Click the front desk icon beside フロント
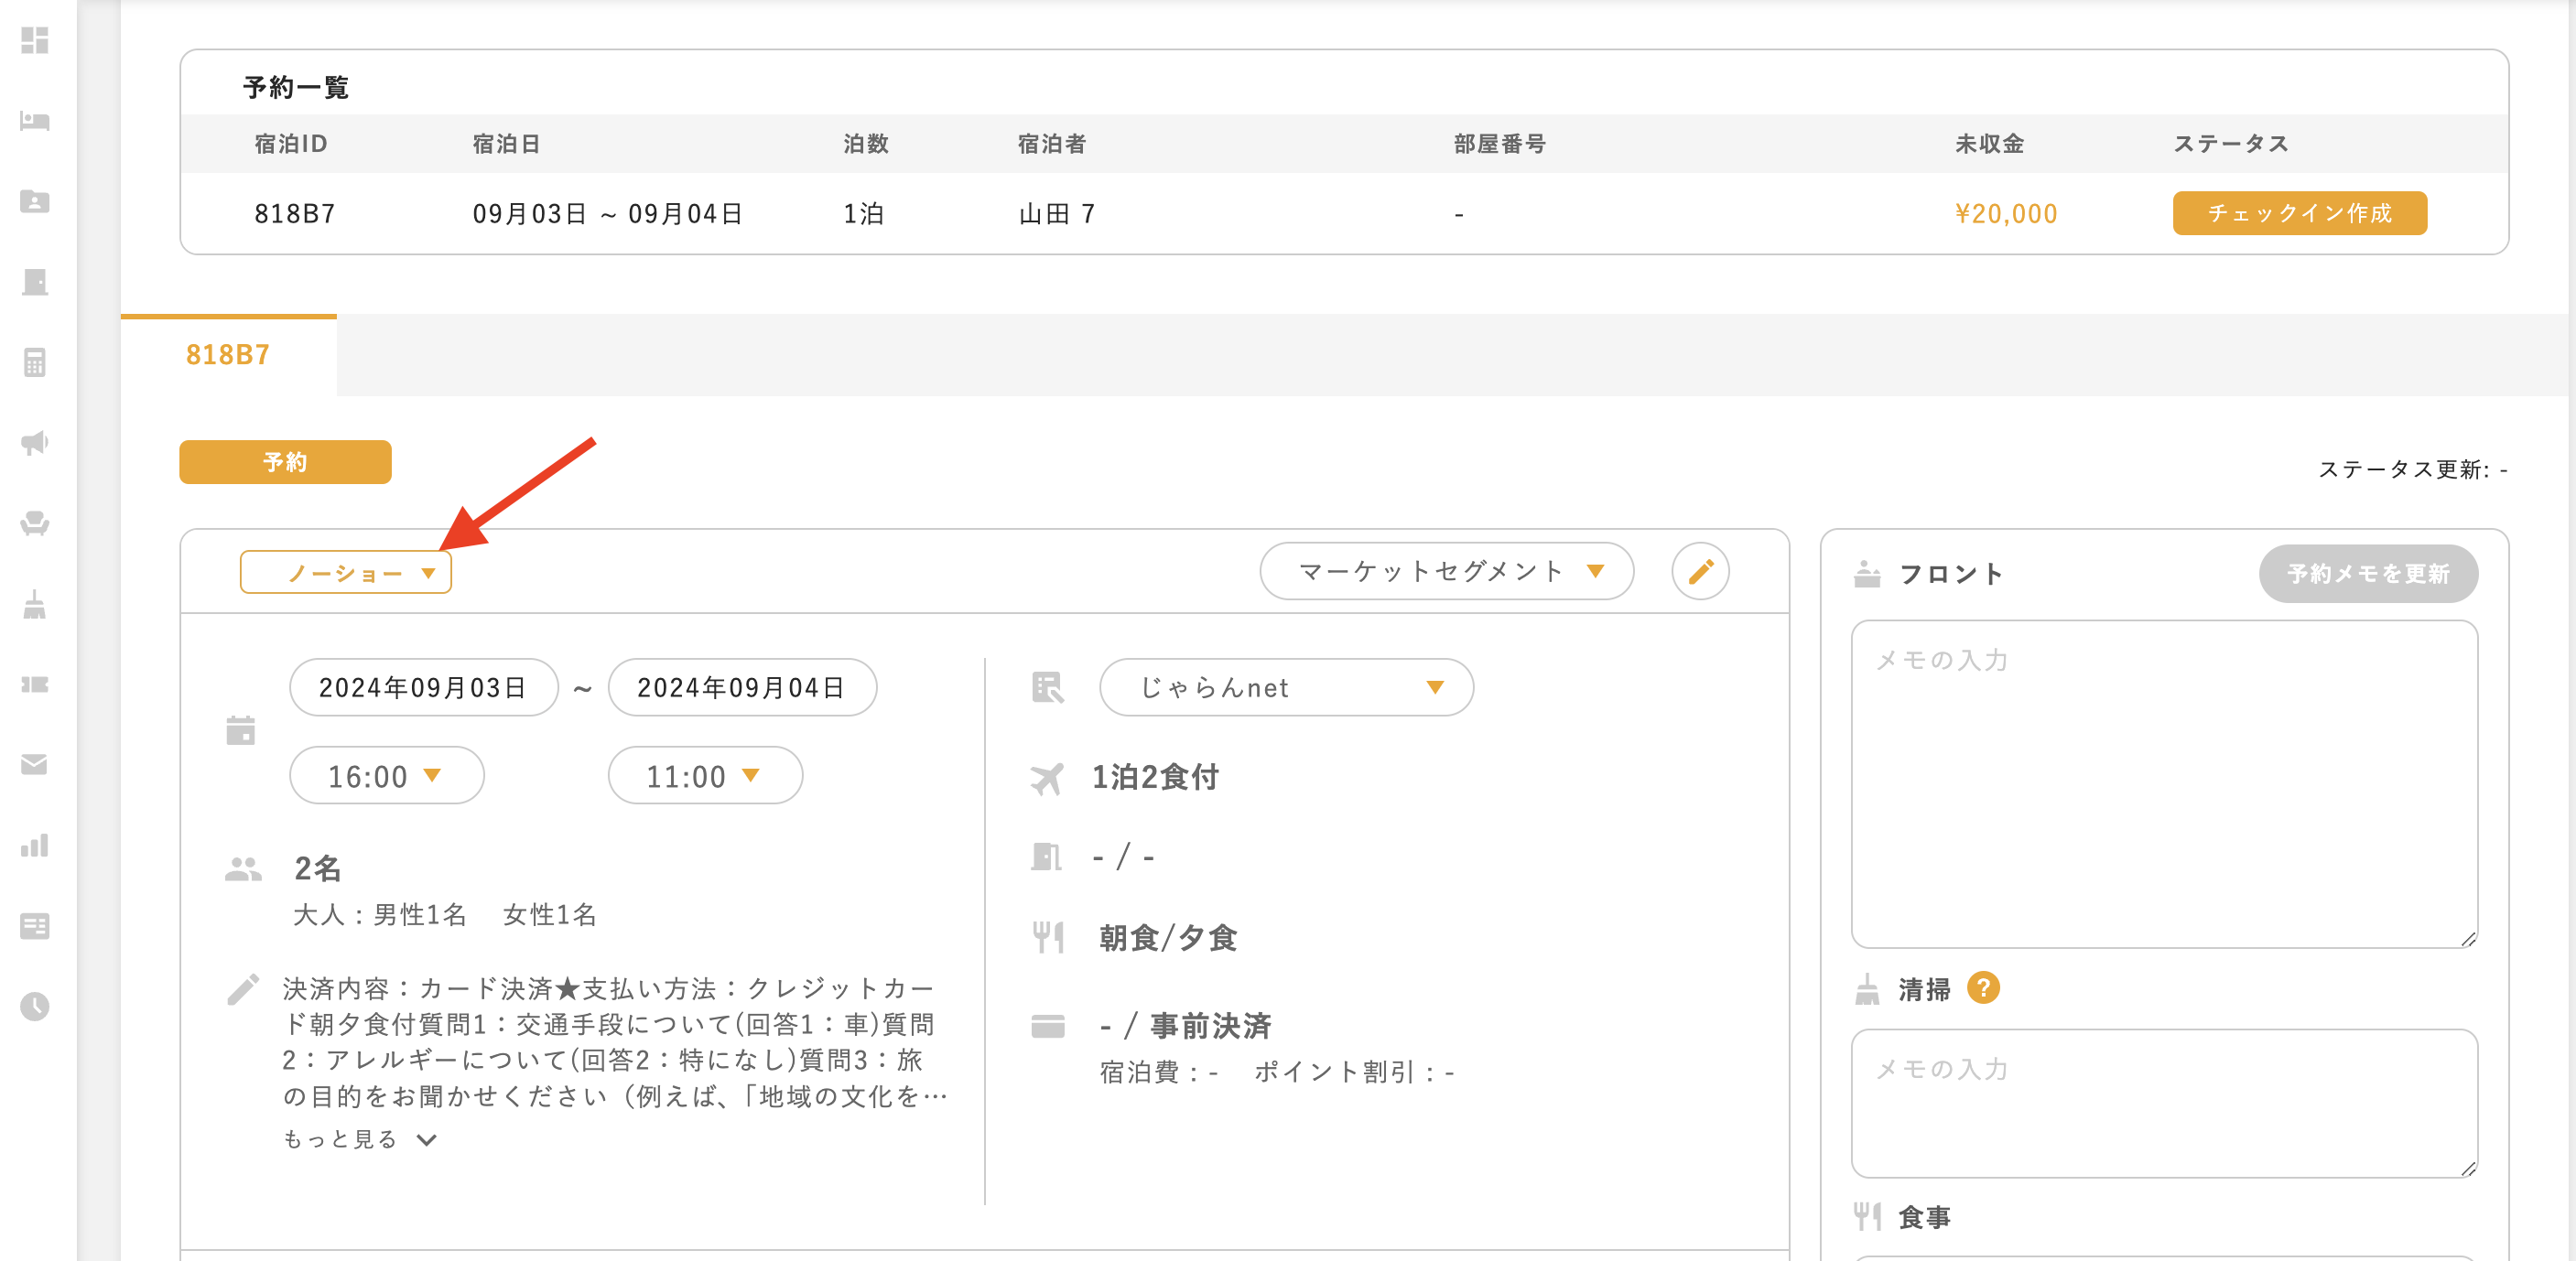2576x1261 pixels. click(x=1867, y=574)
